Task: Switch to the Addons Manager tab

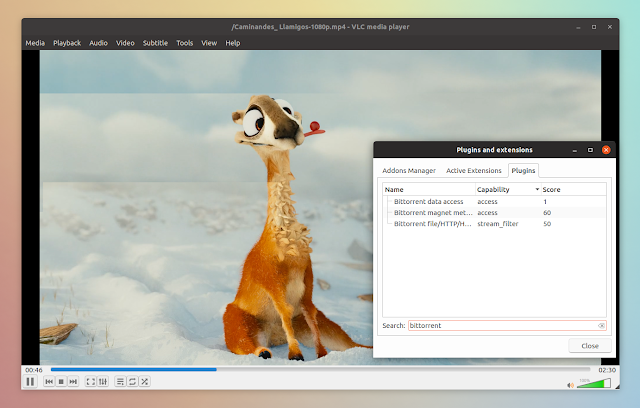Action: point(409,171)
